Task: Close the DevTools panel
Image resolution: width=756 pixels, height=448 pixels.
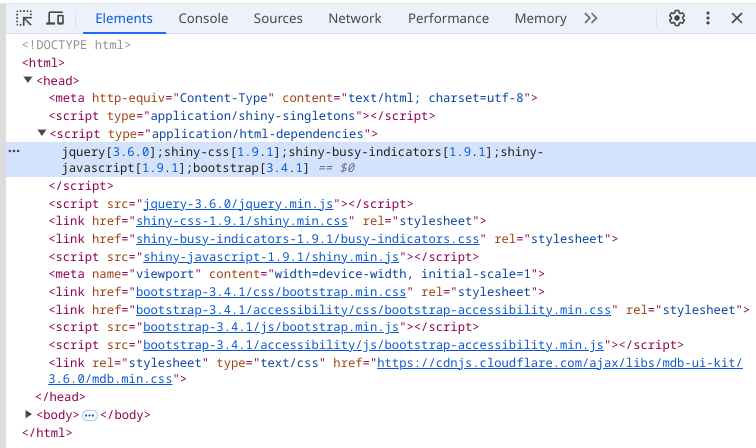Action: click(737, 18)
